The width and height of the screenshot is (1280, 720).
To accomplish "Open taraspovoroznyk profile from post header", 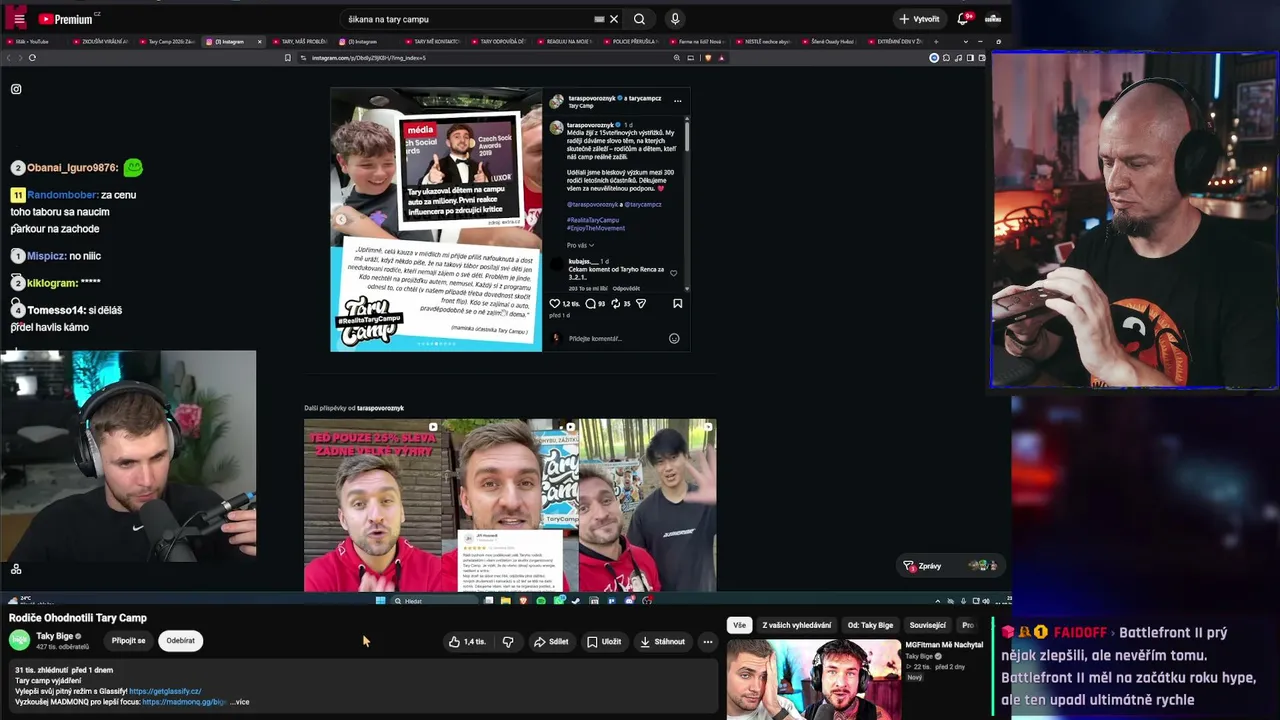I will pyautogui.click(x=591, y=98).
